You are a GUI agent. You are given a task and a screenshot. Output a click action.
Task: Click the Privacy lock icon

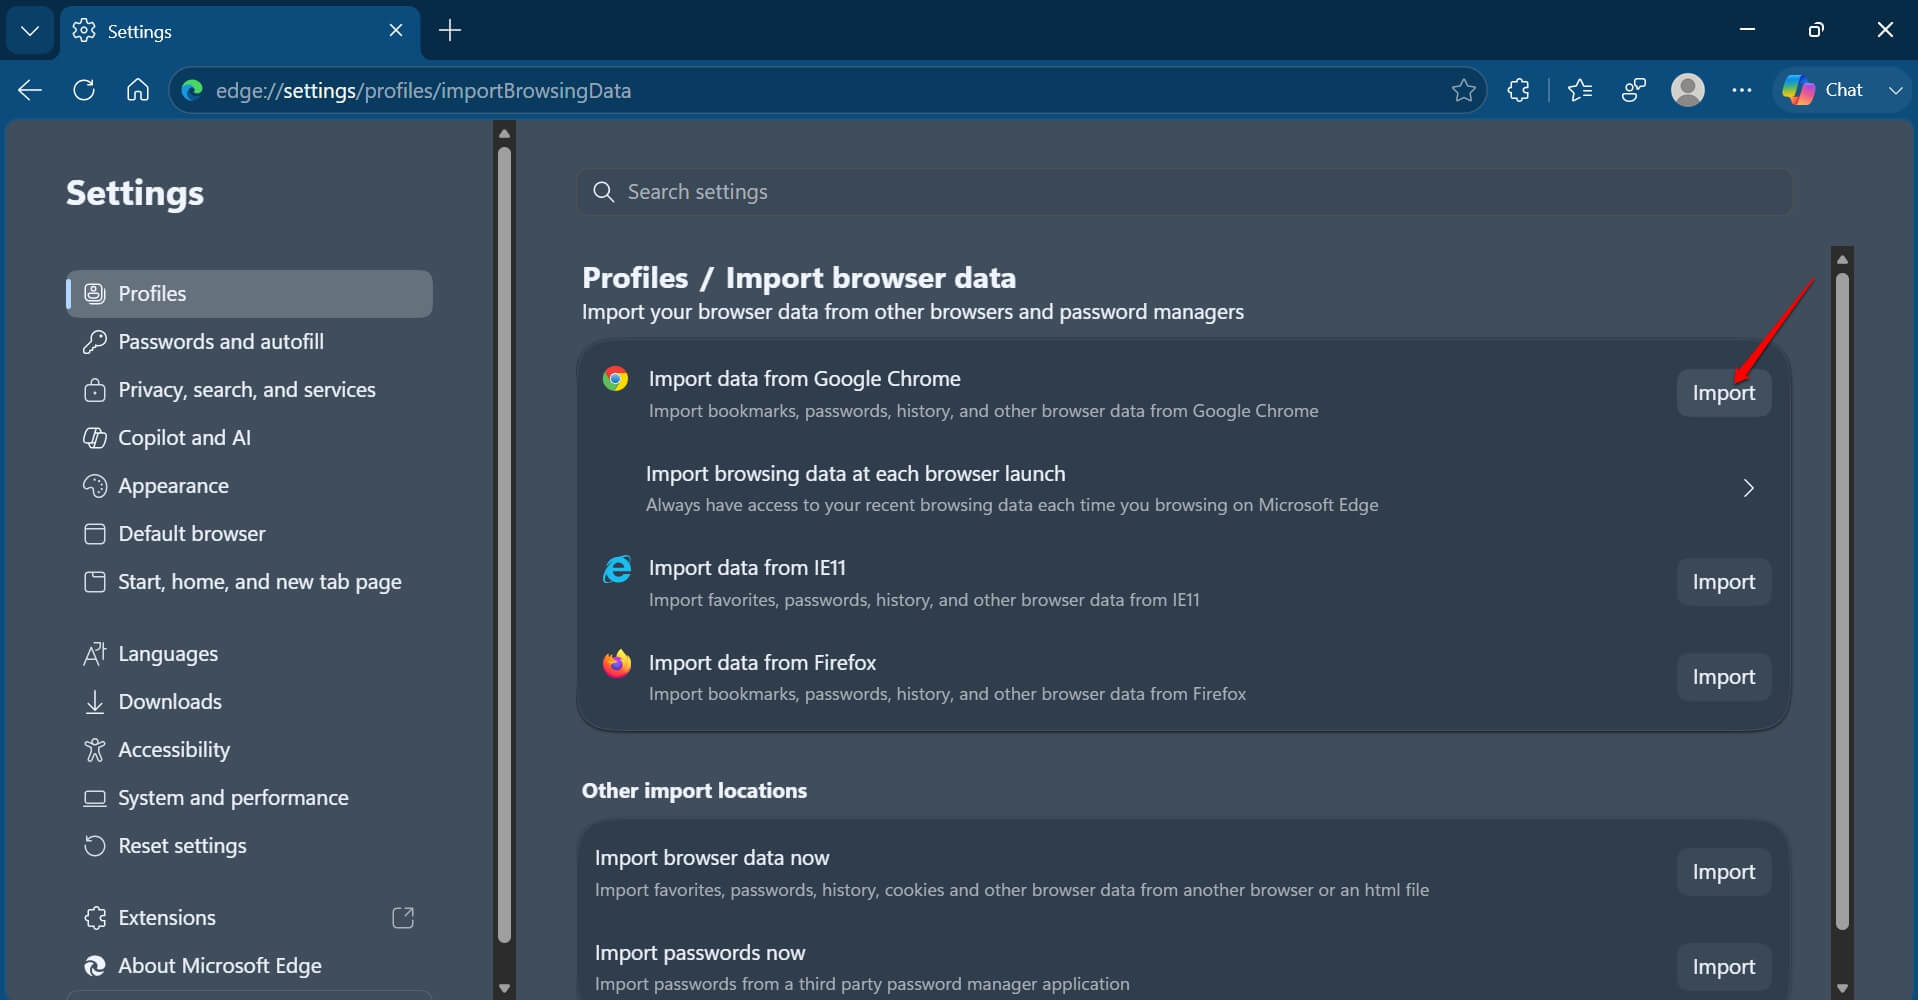[94, 390]
